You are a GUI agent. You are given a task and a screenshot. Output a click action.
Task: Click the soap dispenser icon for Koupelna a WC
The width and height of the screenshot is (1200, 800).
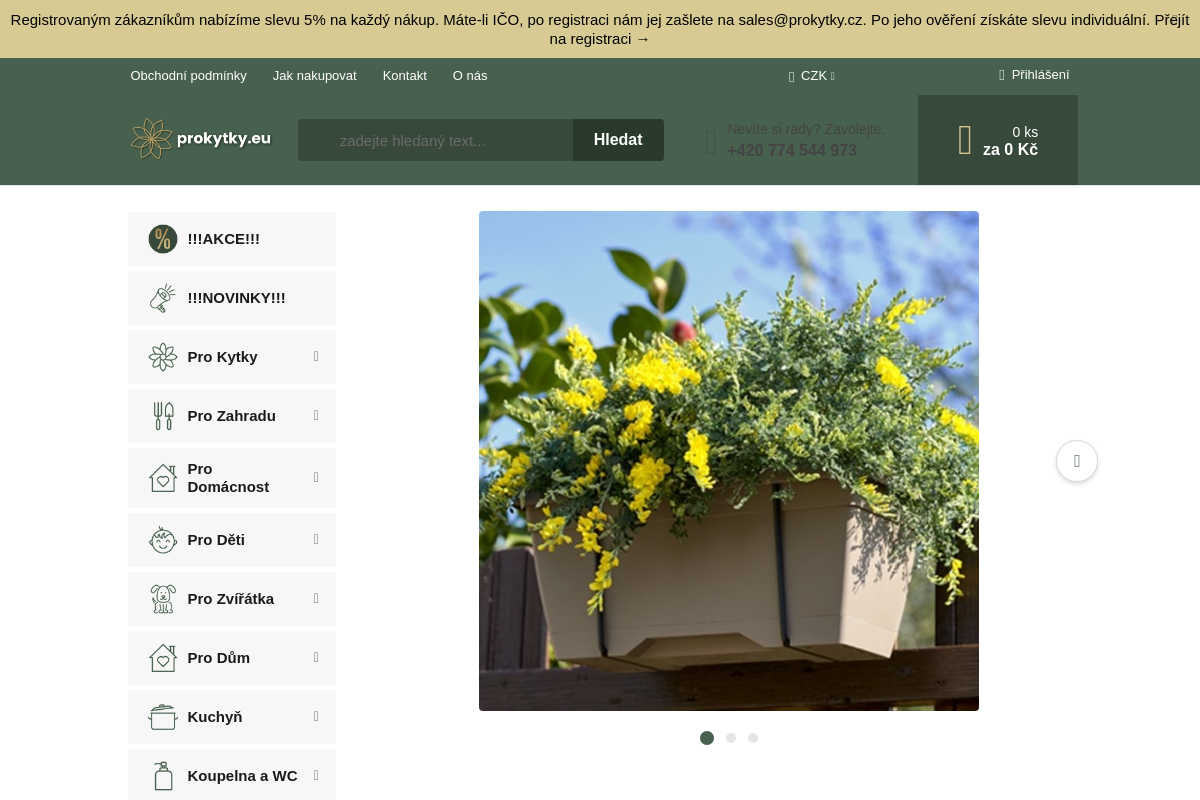[163, 776]
